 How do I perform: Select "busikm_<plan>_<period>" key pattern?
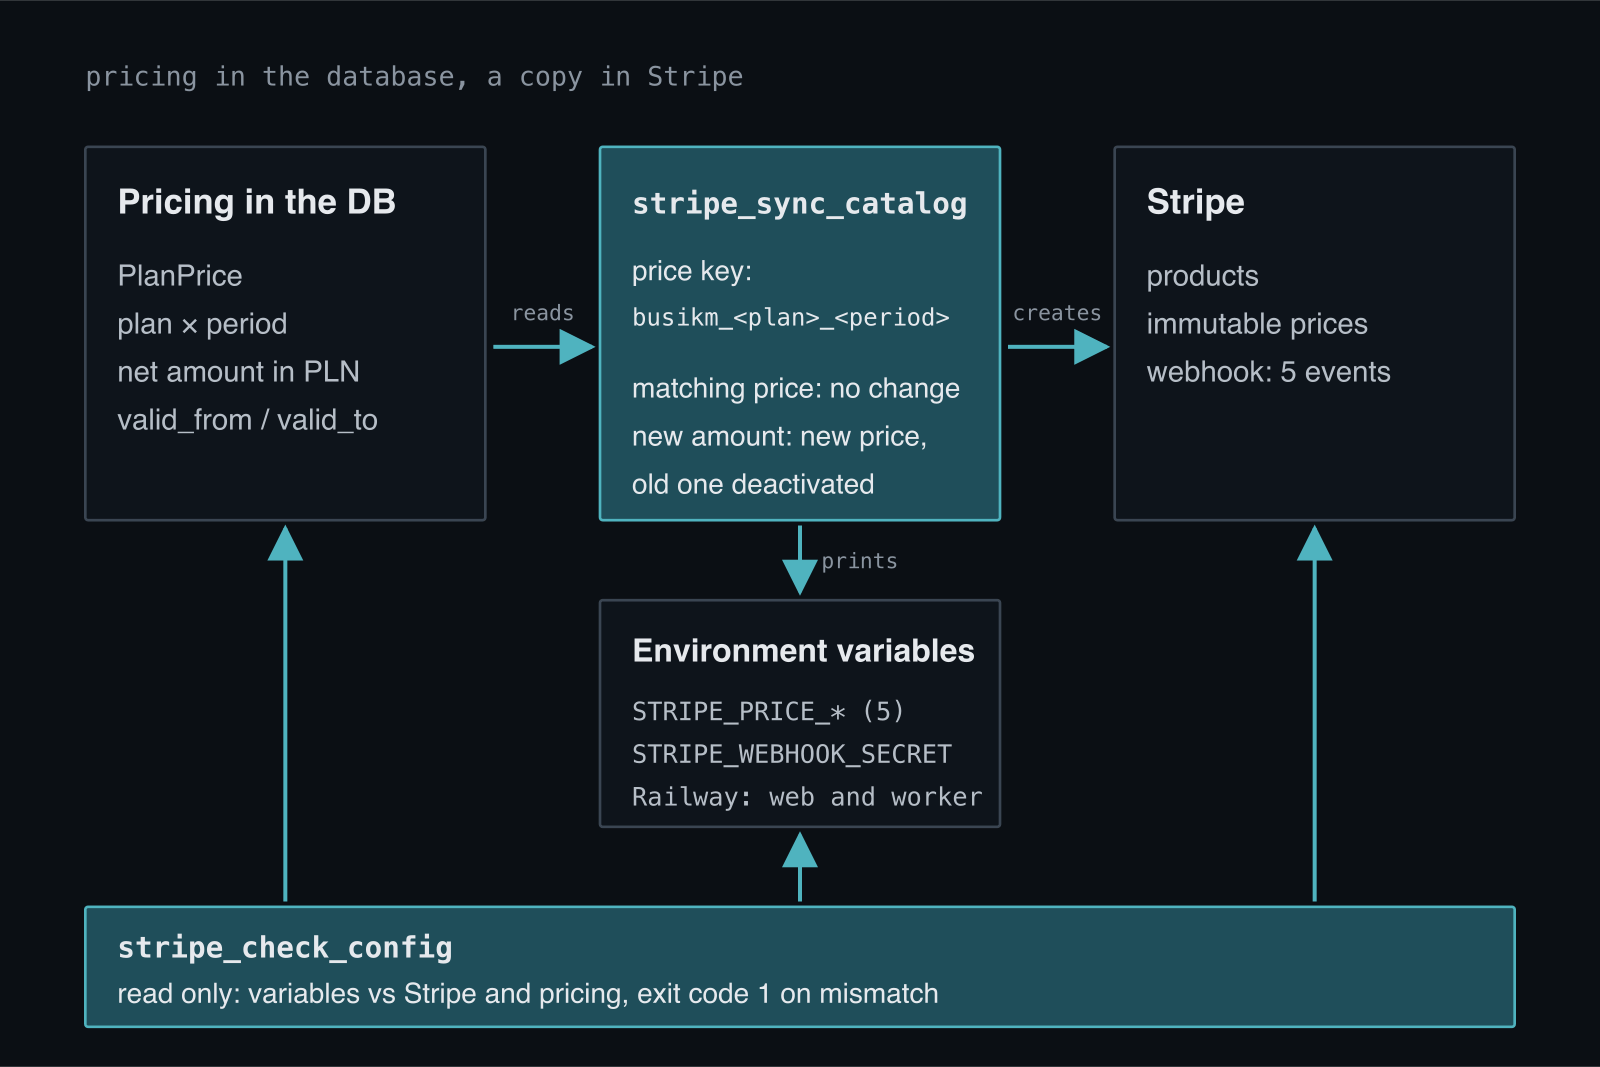[790, 318]
